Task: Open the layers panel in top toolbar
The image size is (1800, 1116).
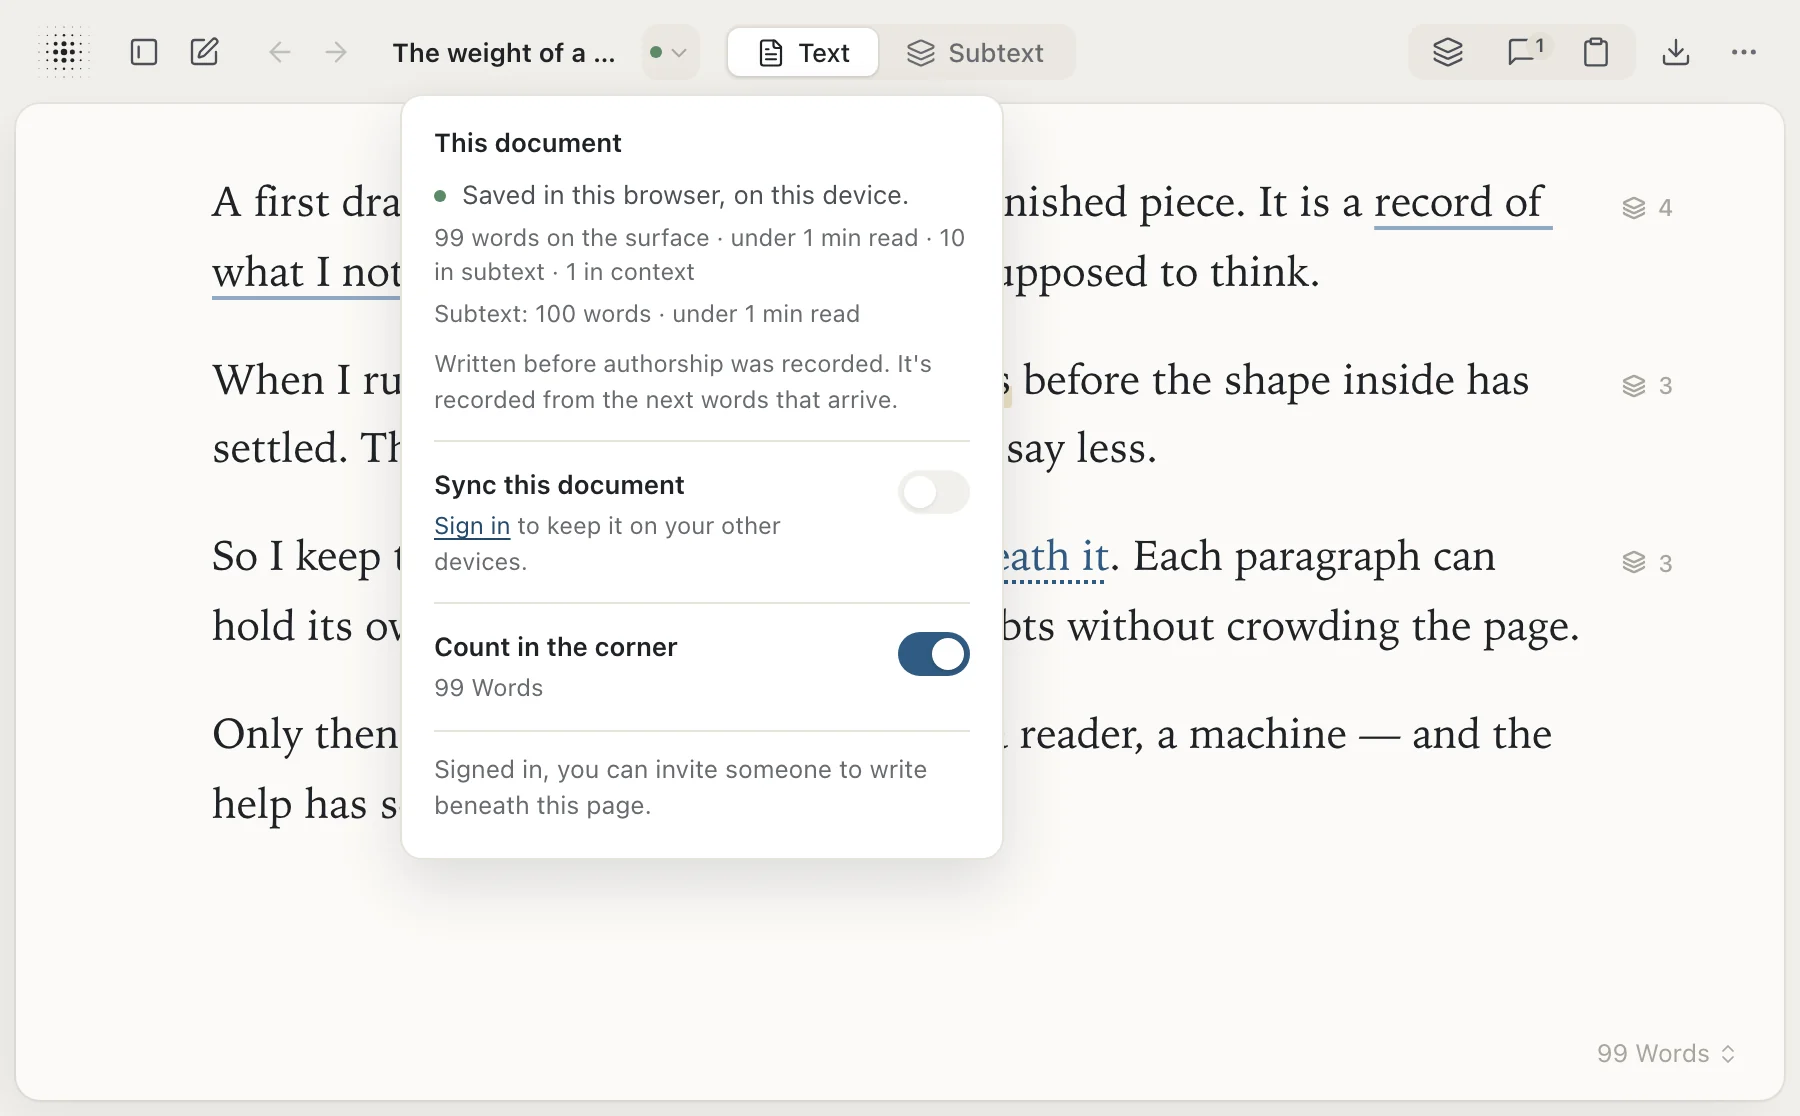Action: pyautogui.click(x=1448, y=52)
